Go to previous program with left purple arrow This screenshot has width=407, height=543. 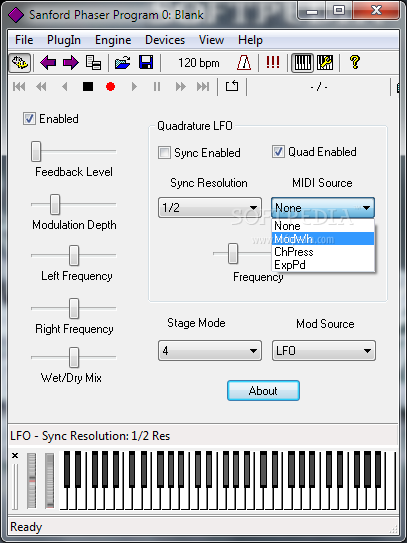[48, 63]
